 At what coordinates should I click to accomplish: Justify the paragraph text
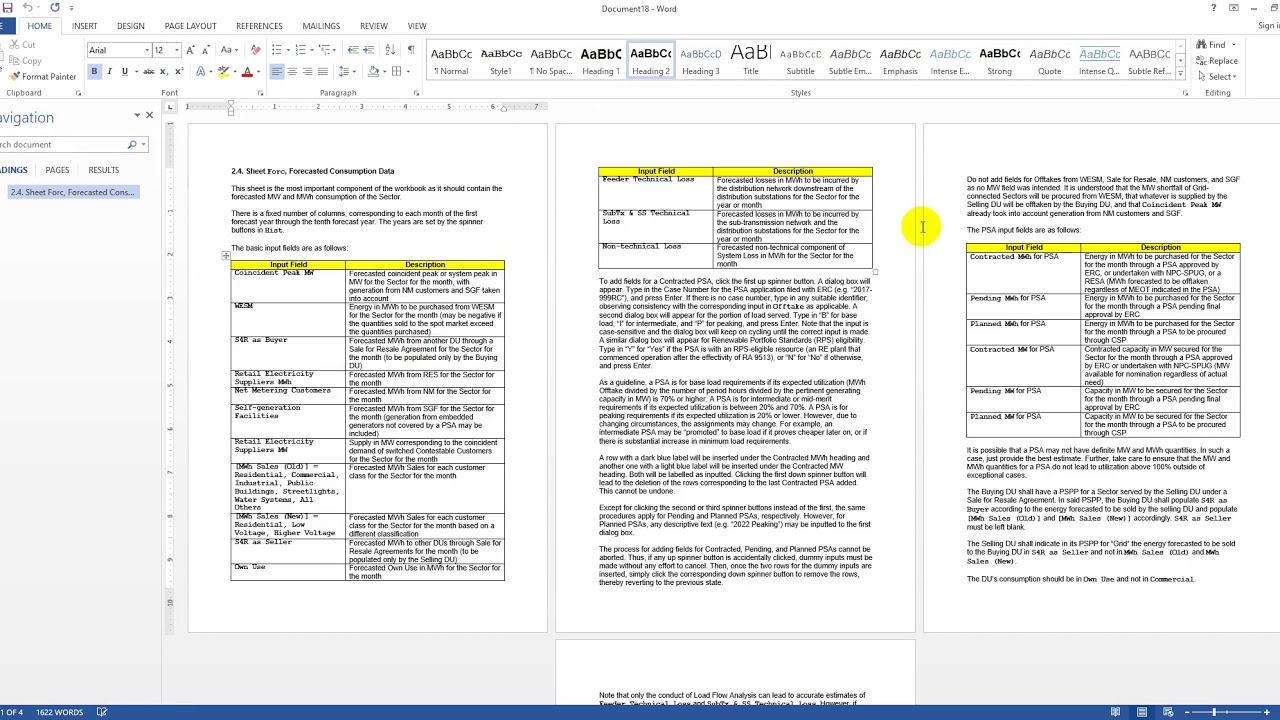322,71
